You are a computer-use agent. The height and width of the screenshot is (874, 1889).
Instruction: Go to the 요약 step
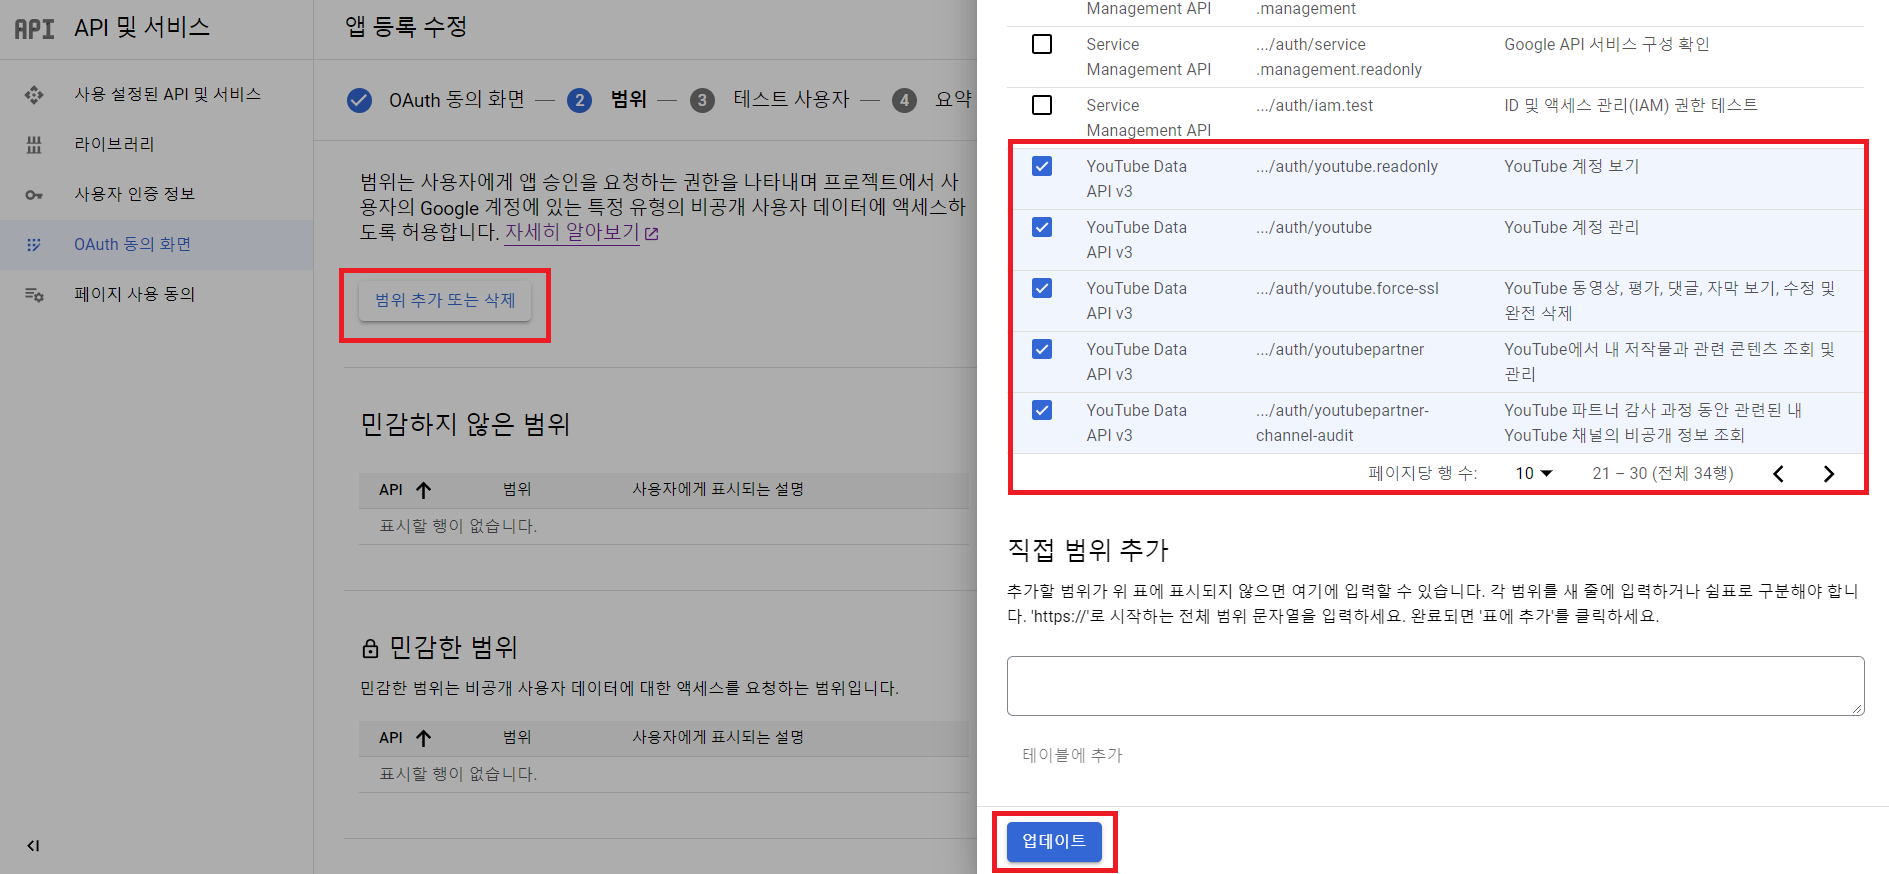tap(953, 100)
